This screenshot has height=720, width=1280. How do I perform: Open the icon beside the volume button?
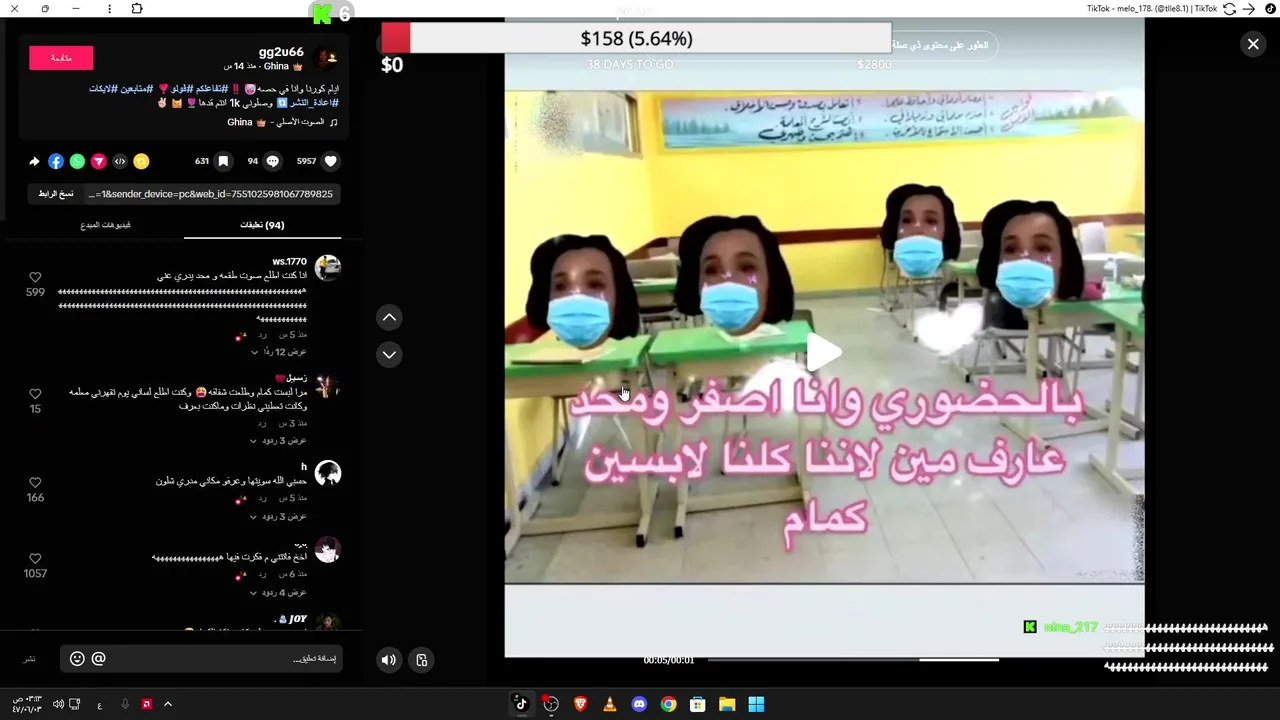(422, 659)
